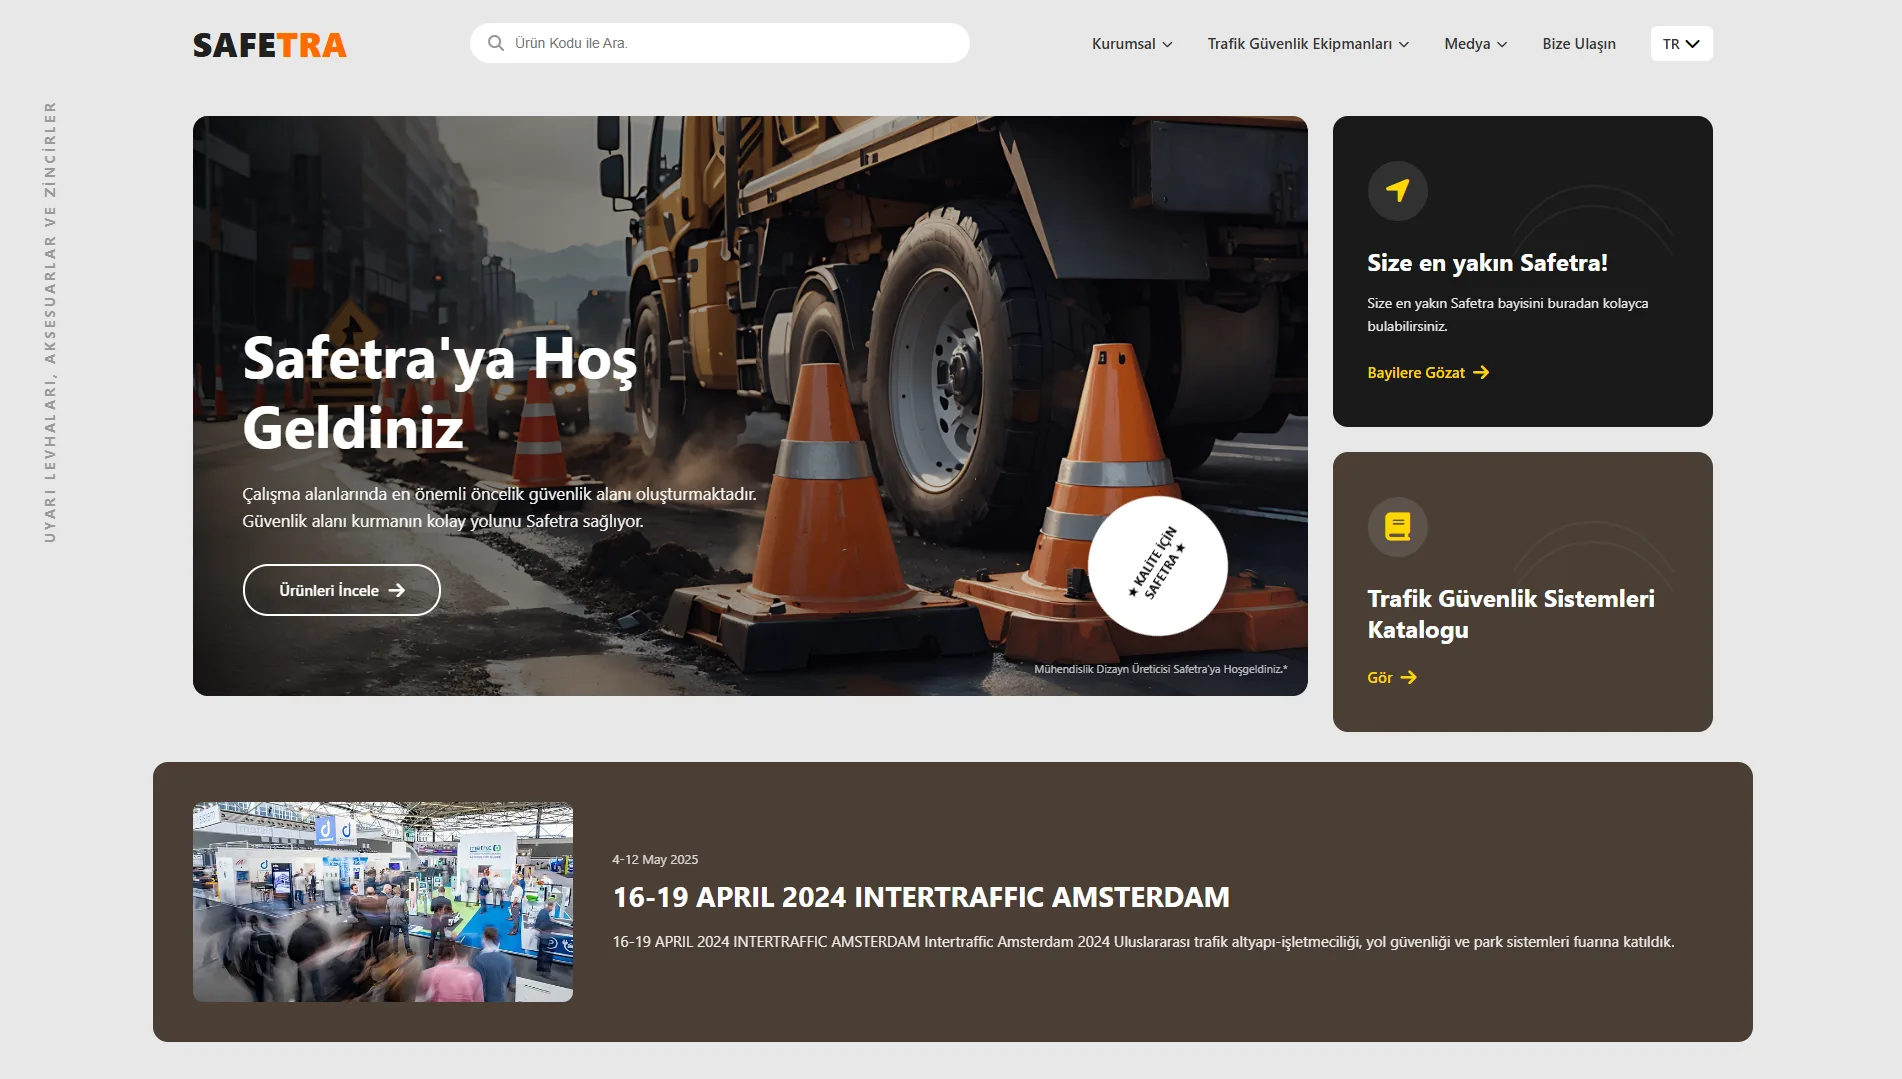The image size is (1902, 1079).
Task: Follow the Gör link
Action: 1392,677
